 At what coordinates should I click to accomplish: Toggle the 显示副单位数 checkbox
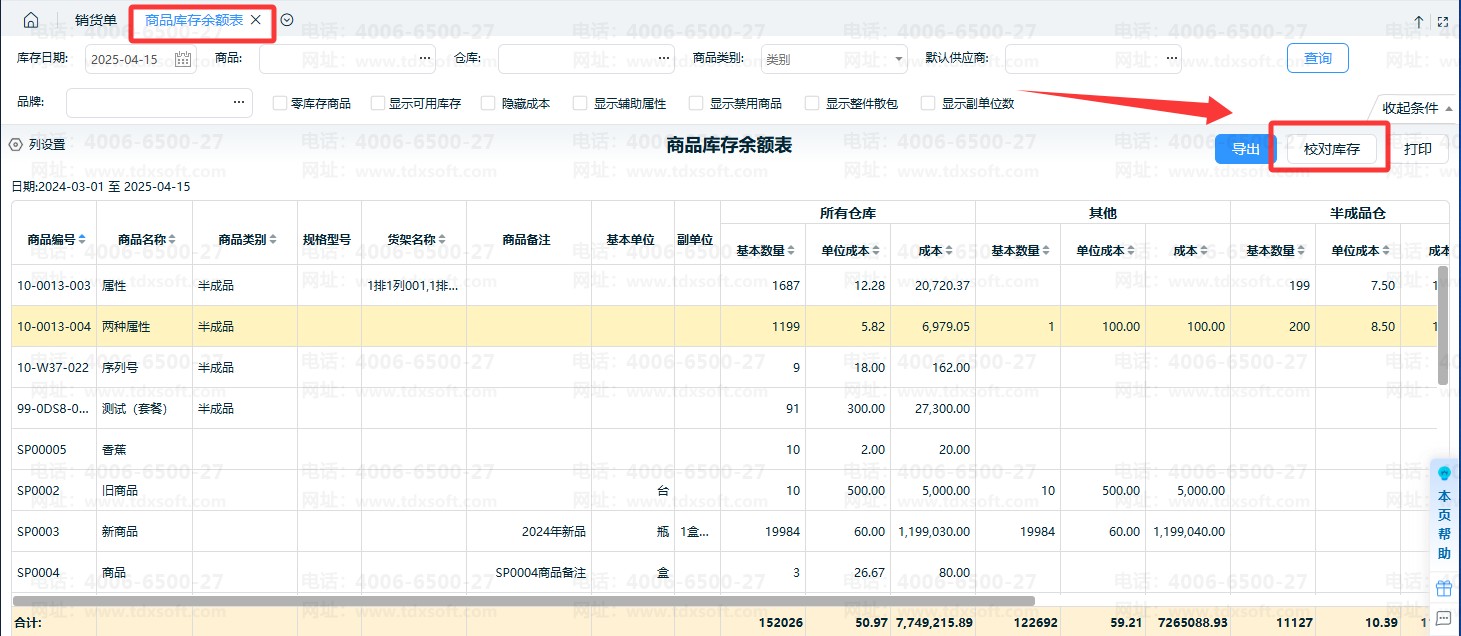coord(928,103)
